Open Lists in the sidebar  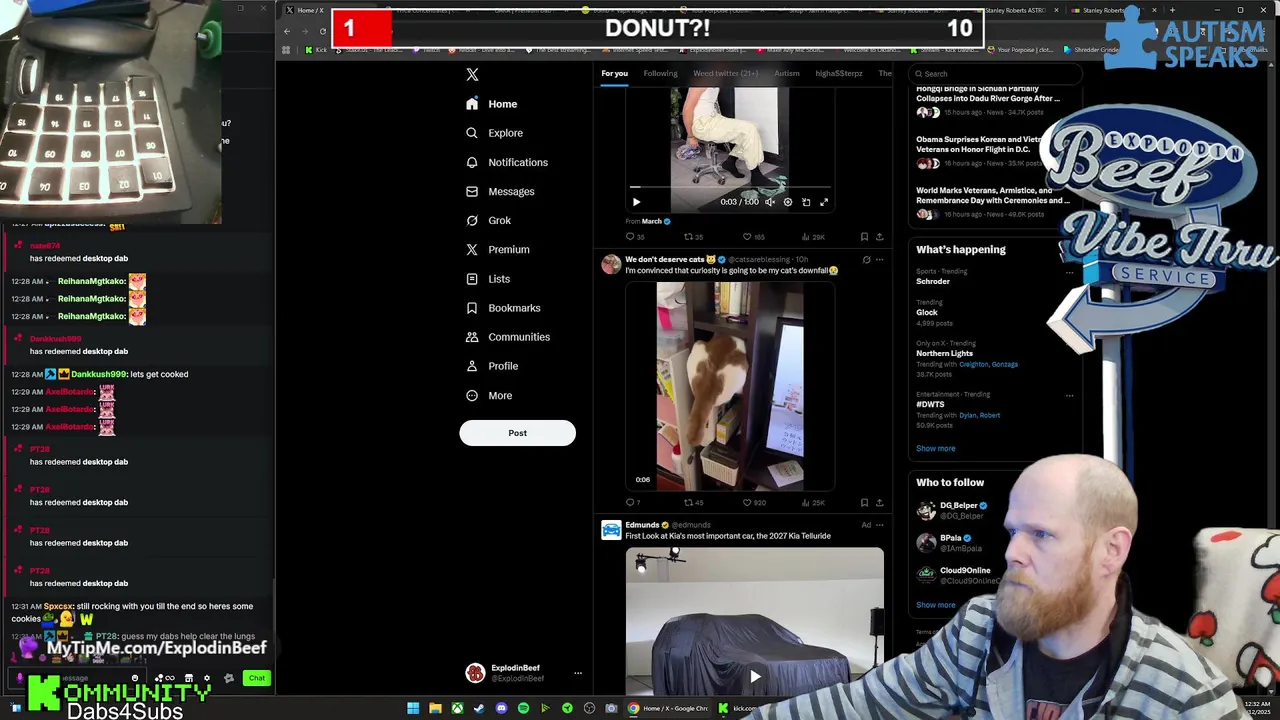coord(488,279)
